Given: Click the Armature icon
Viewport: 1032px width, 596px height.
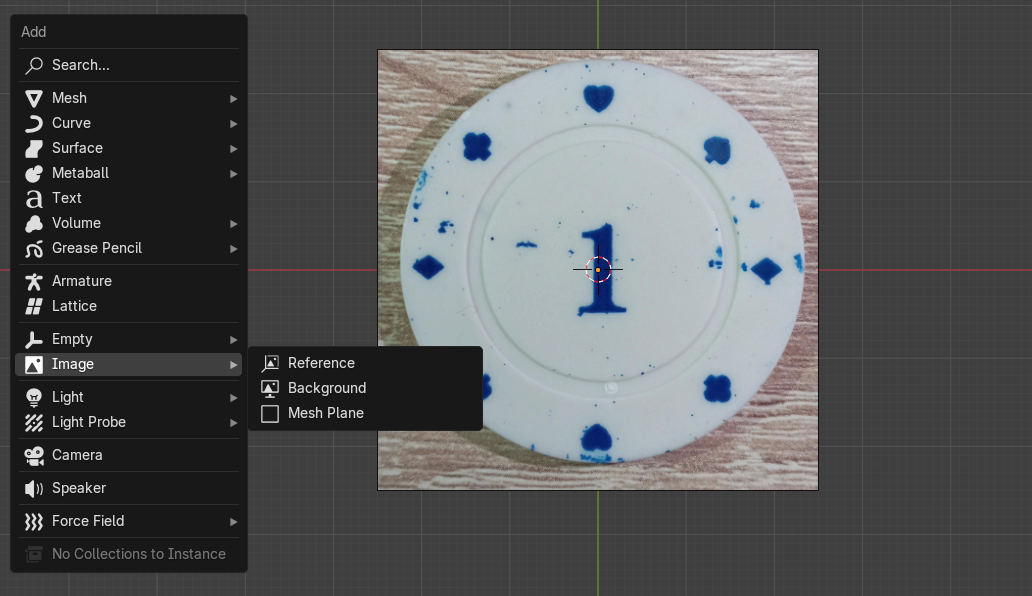Looking at the screenshot, I should point(34,281).
